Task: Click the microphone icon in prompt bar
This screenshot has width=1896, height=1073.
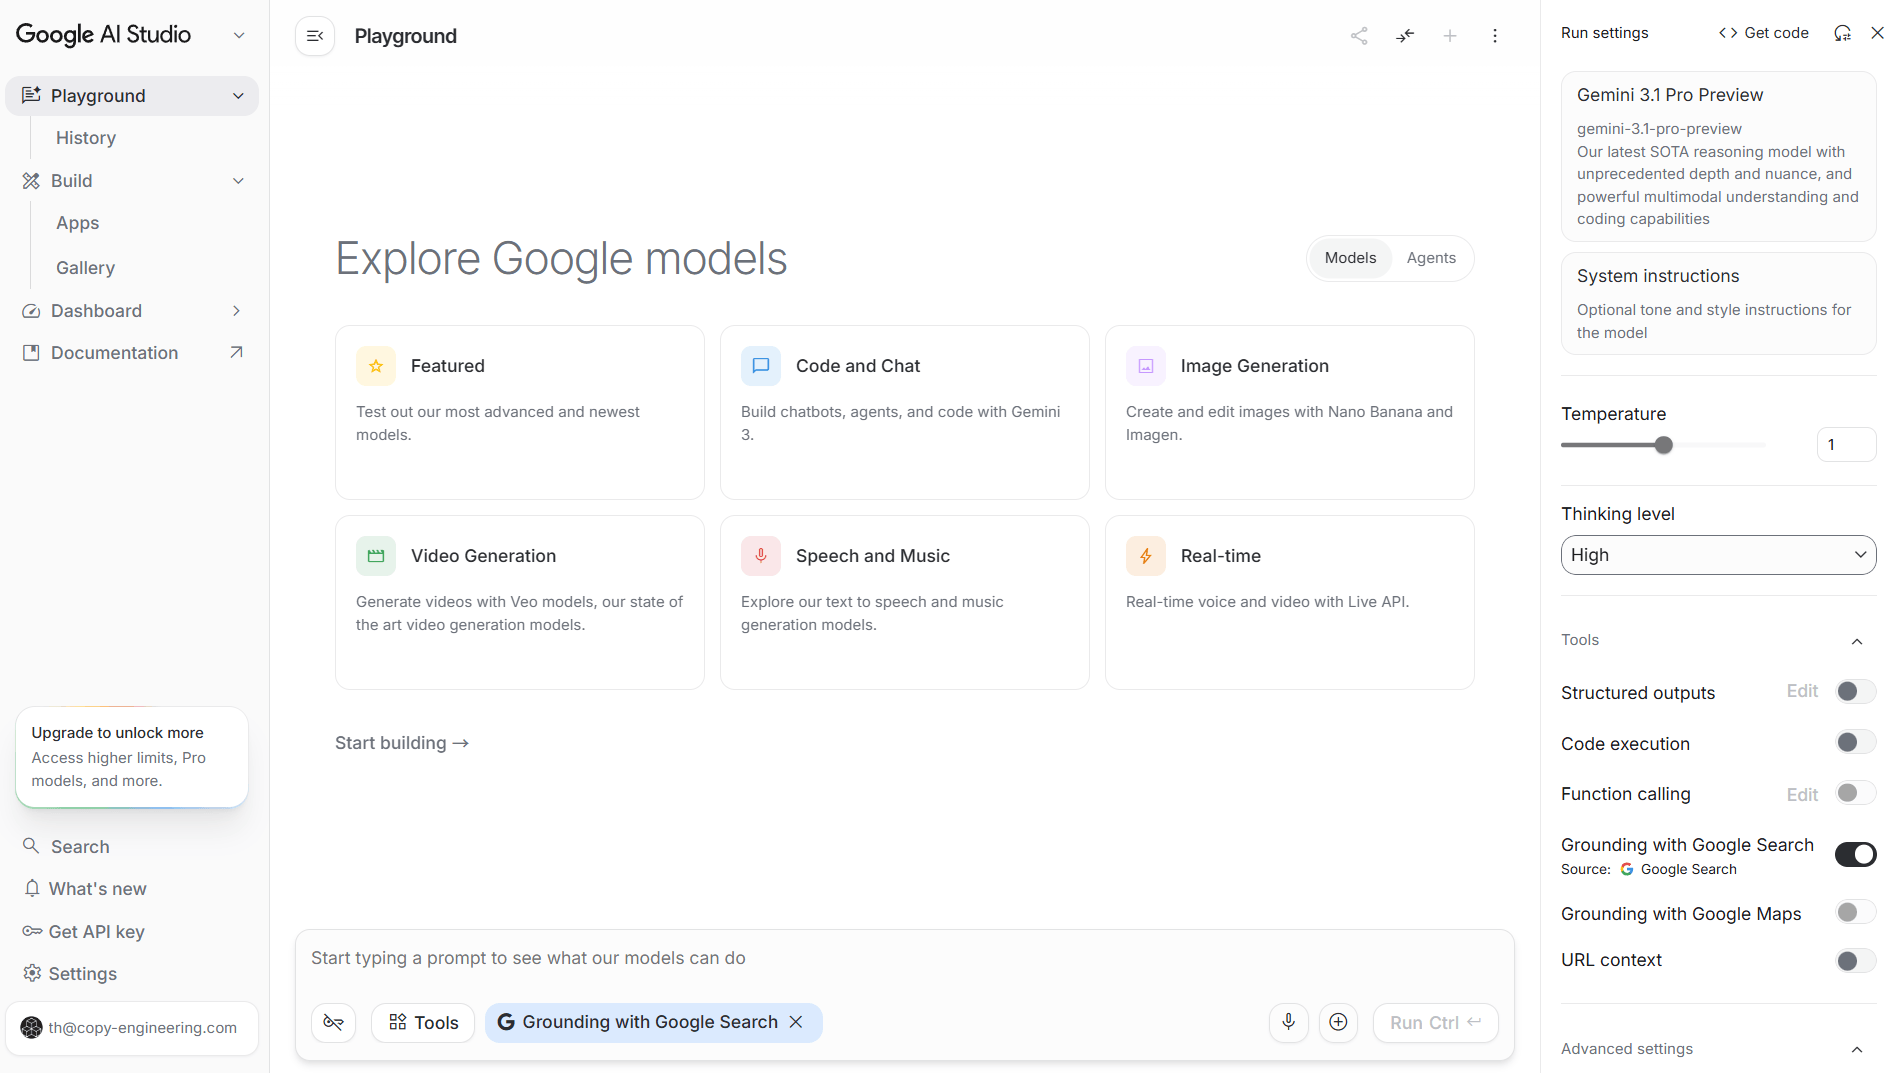Action: coord(1289,1022)
